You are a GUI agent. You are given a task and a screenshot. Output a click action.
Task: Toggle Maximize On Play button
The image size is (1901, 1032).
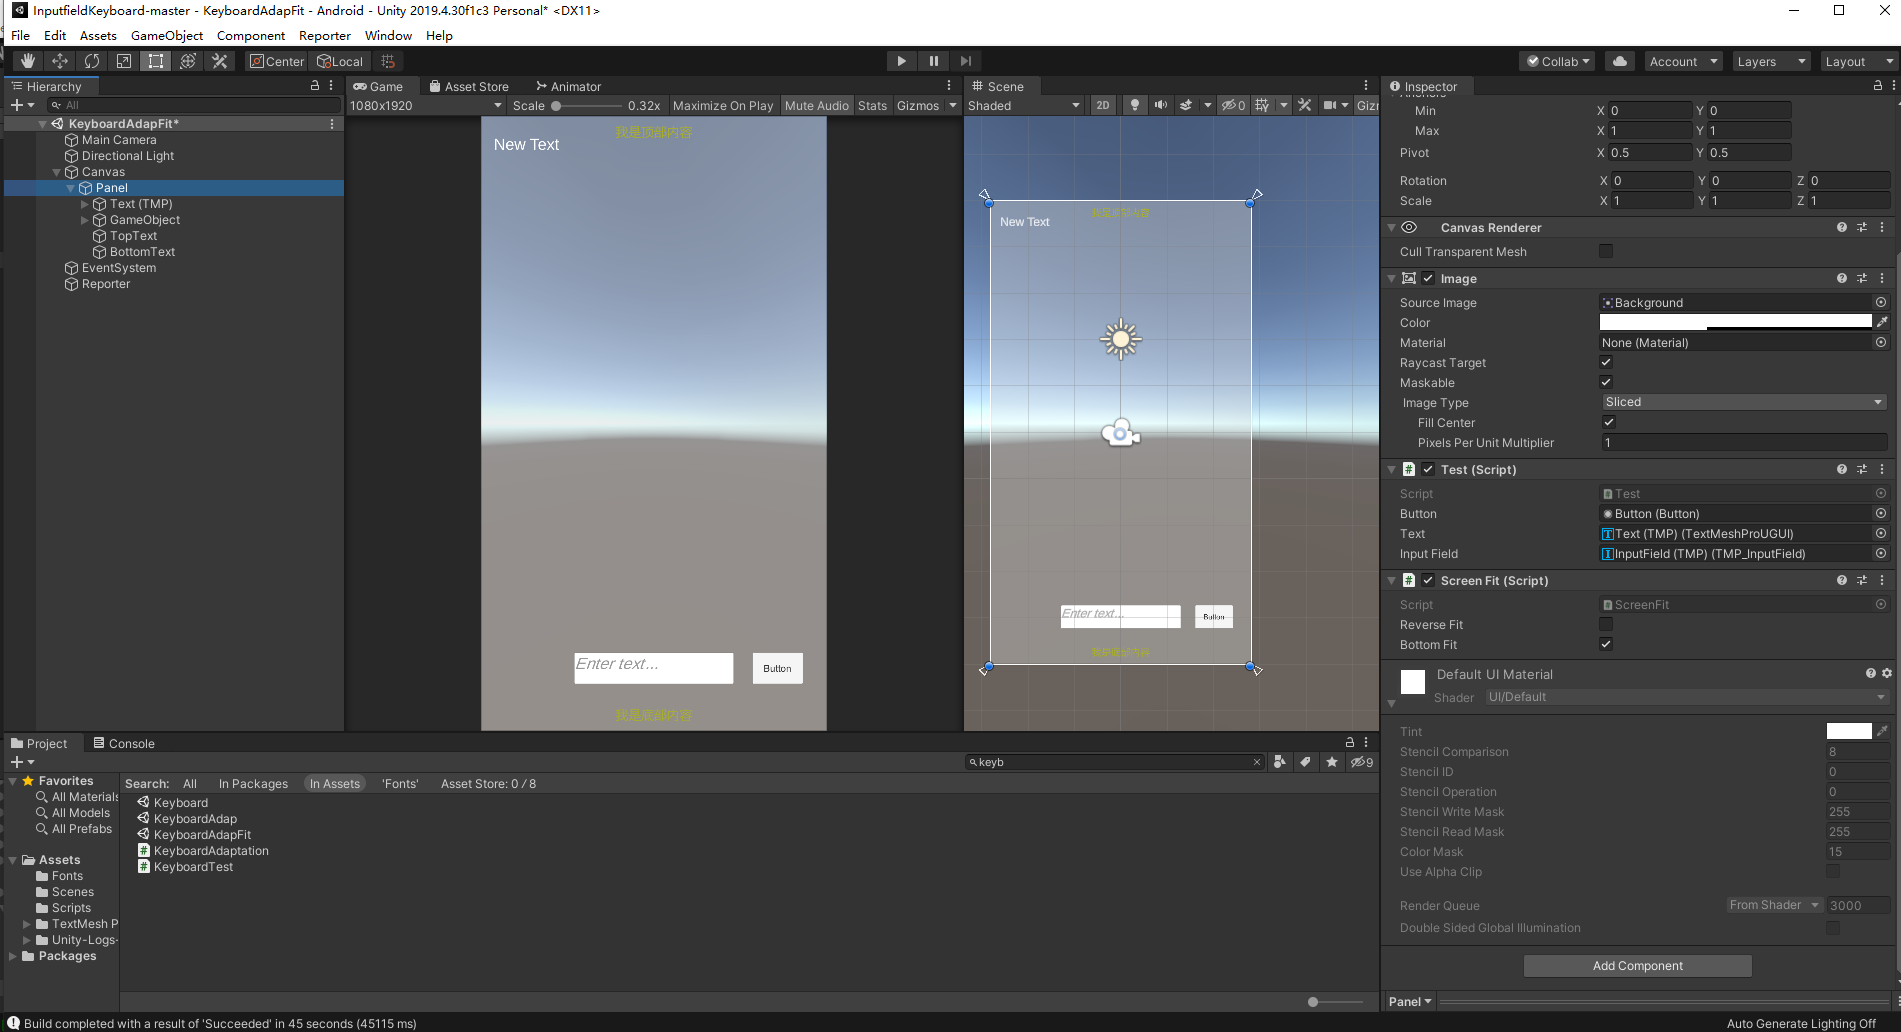[723, 105]
